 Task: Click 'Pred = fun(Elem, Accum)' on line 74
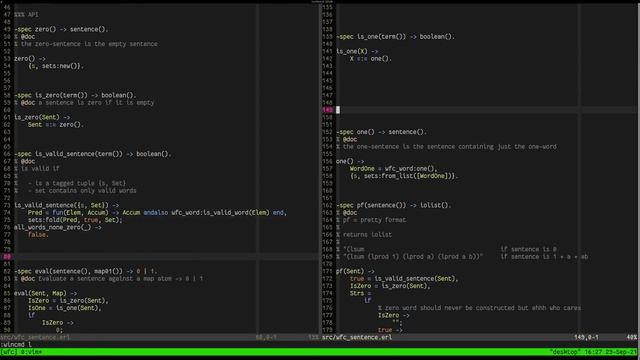click(x=68, y=213)
